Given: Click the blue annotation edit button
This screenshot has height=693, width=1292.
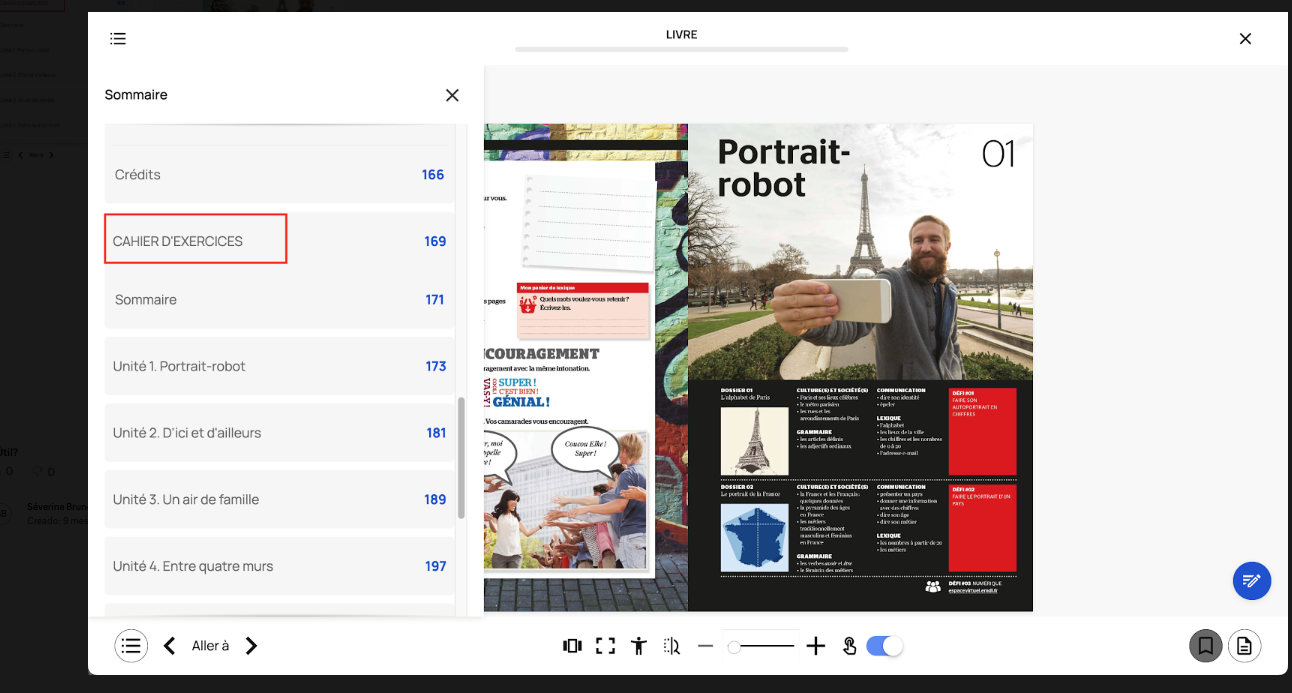Looking at the screenshot, I should click(x=1251, y=580).
